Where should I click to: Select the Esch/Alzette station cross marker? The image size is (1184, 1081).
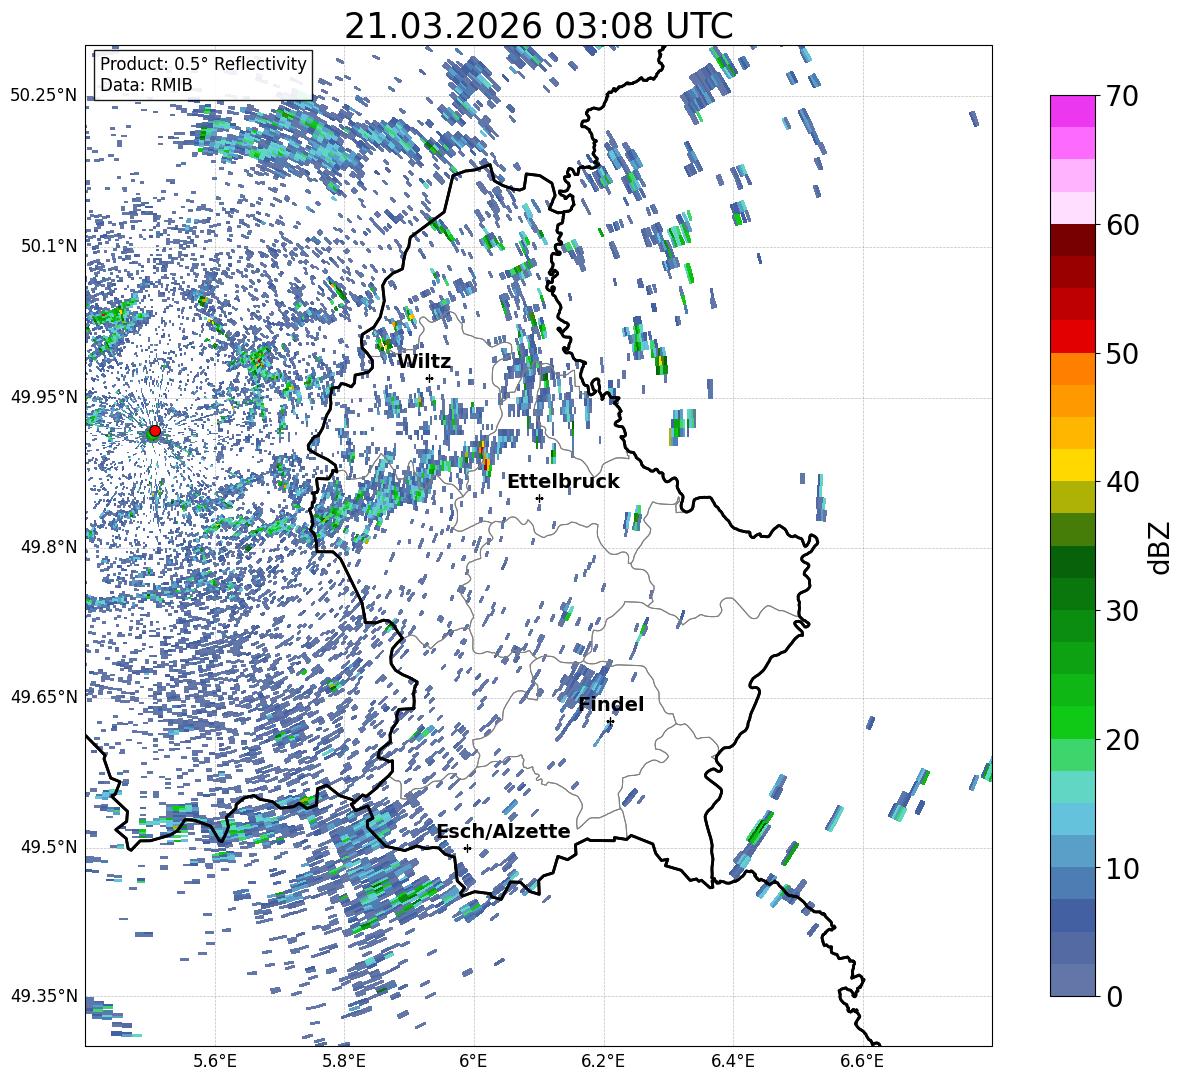[467, 848]
